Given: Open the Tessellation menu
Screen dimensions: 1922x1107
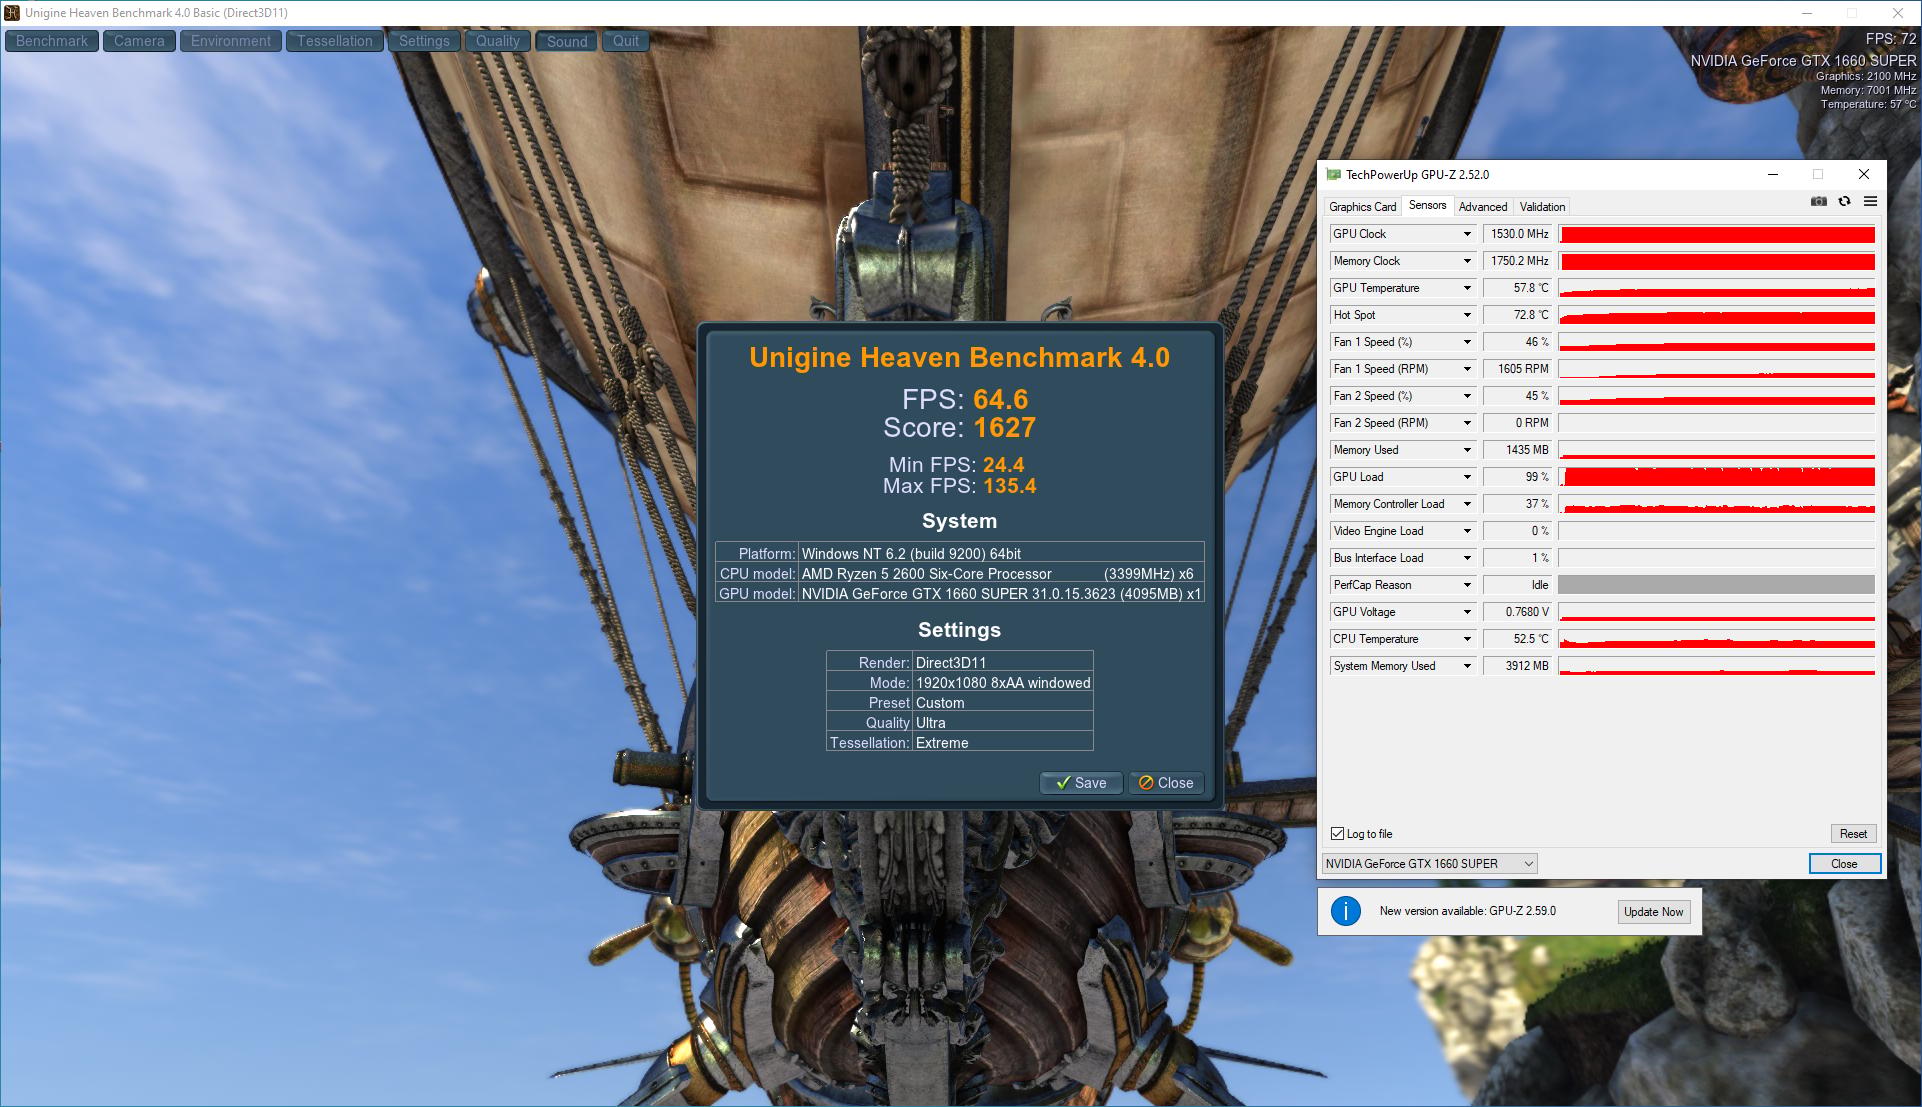Looking at the screenshot, I should point(335,41).
